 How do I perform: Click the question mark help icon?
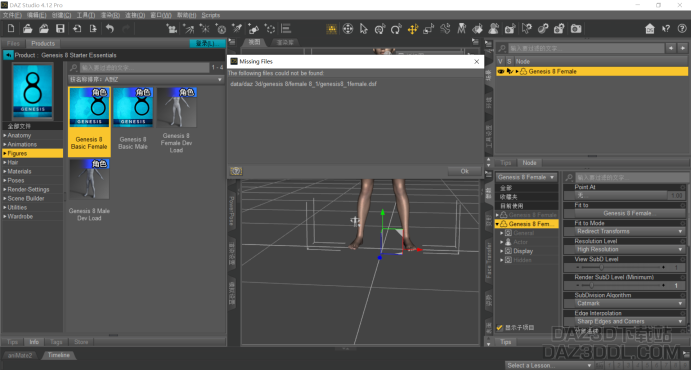click(681, 29)
